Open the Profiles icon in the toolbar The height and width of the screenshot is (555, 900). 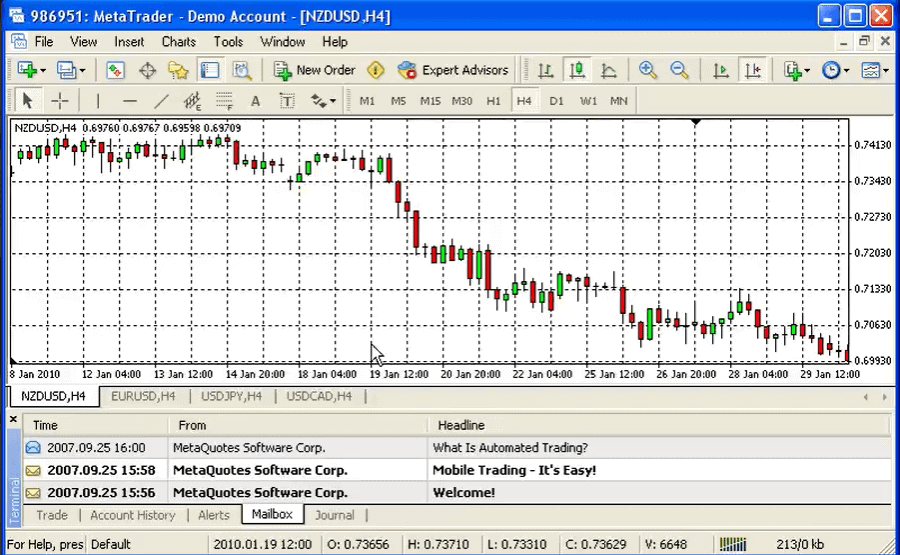(66, 70)
